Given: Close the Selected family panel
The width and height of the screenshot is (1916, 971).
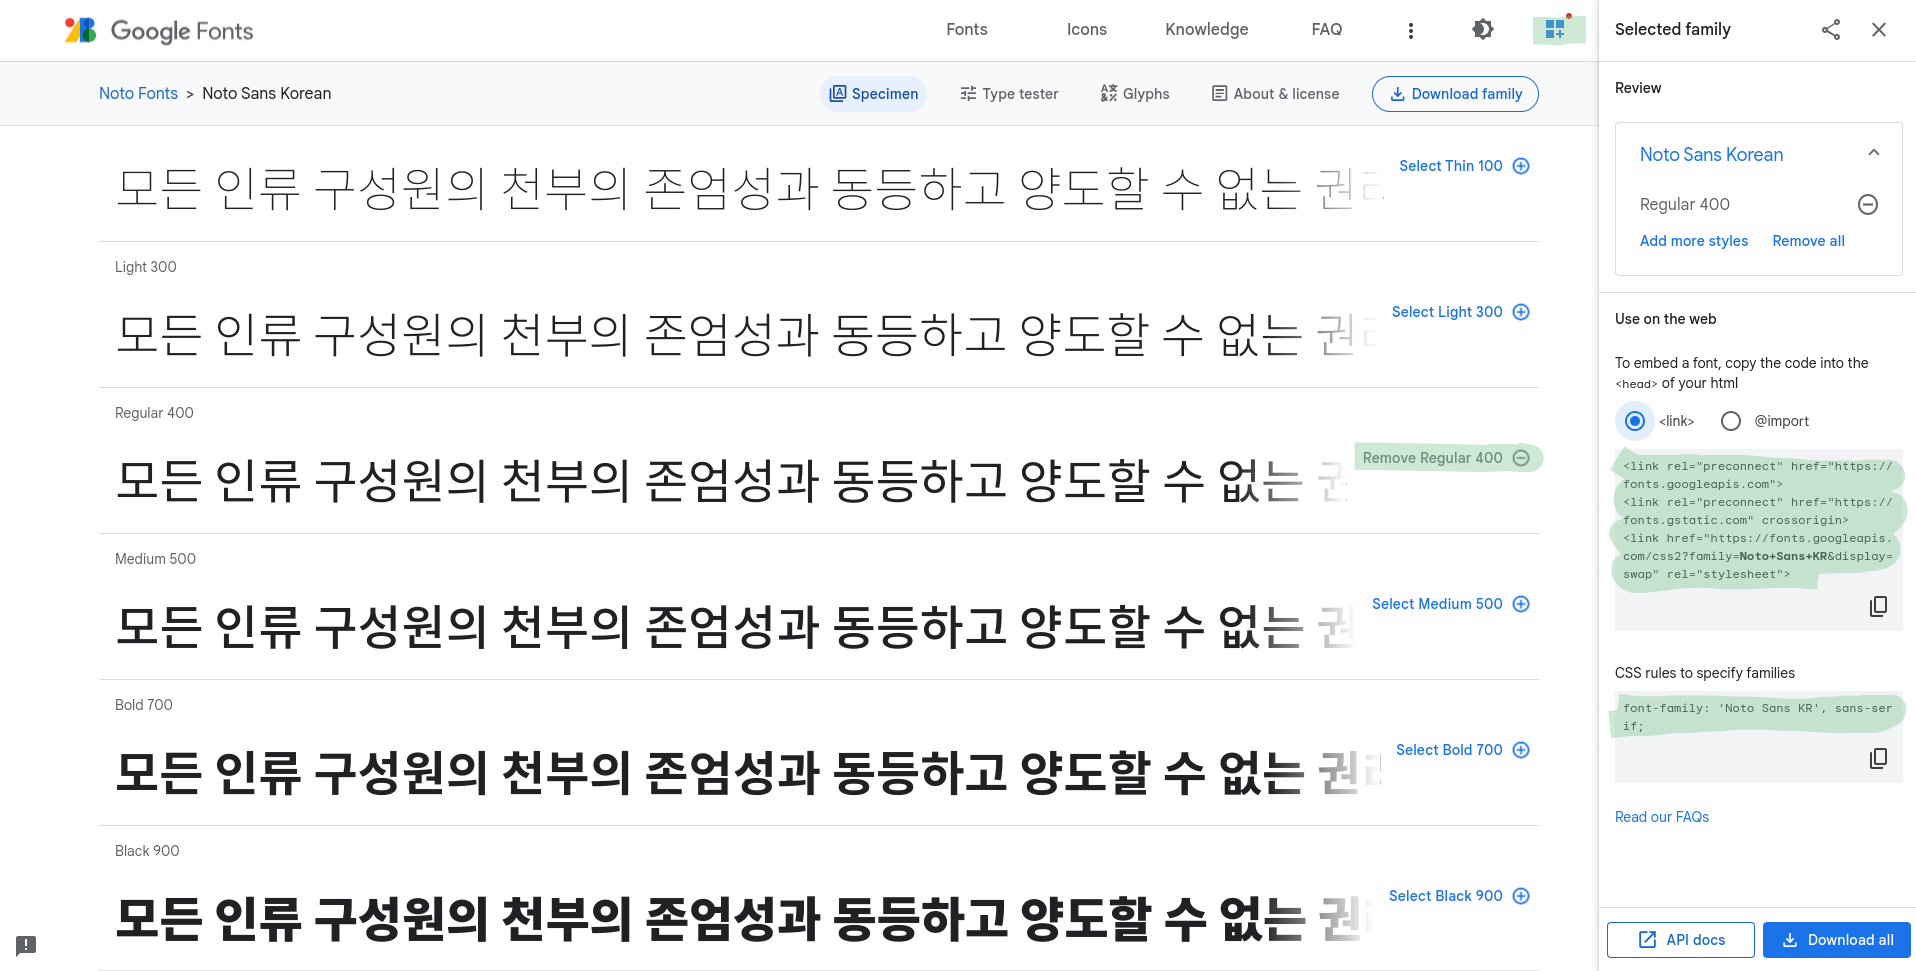Looking at the screenshot, I should point(1879,30).
